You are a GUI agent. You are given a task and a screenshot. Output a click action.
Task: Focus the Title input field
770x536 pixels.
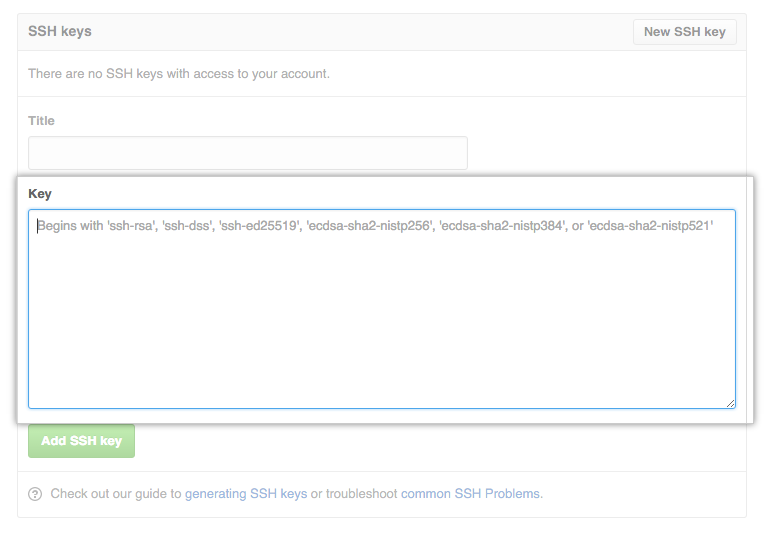pos(247,153)
